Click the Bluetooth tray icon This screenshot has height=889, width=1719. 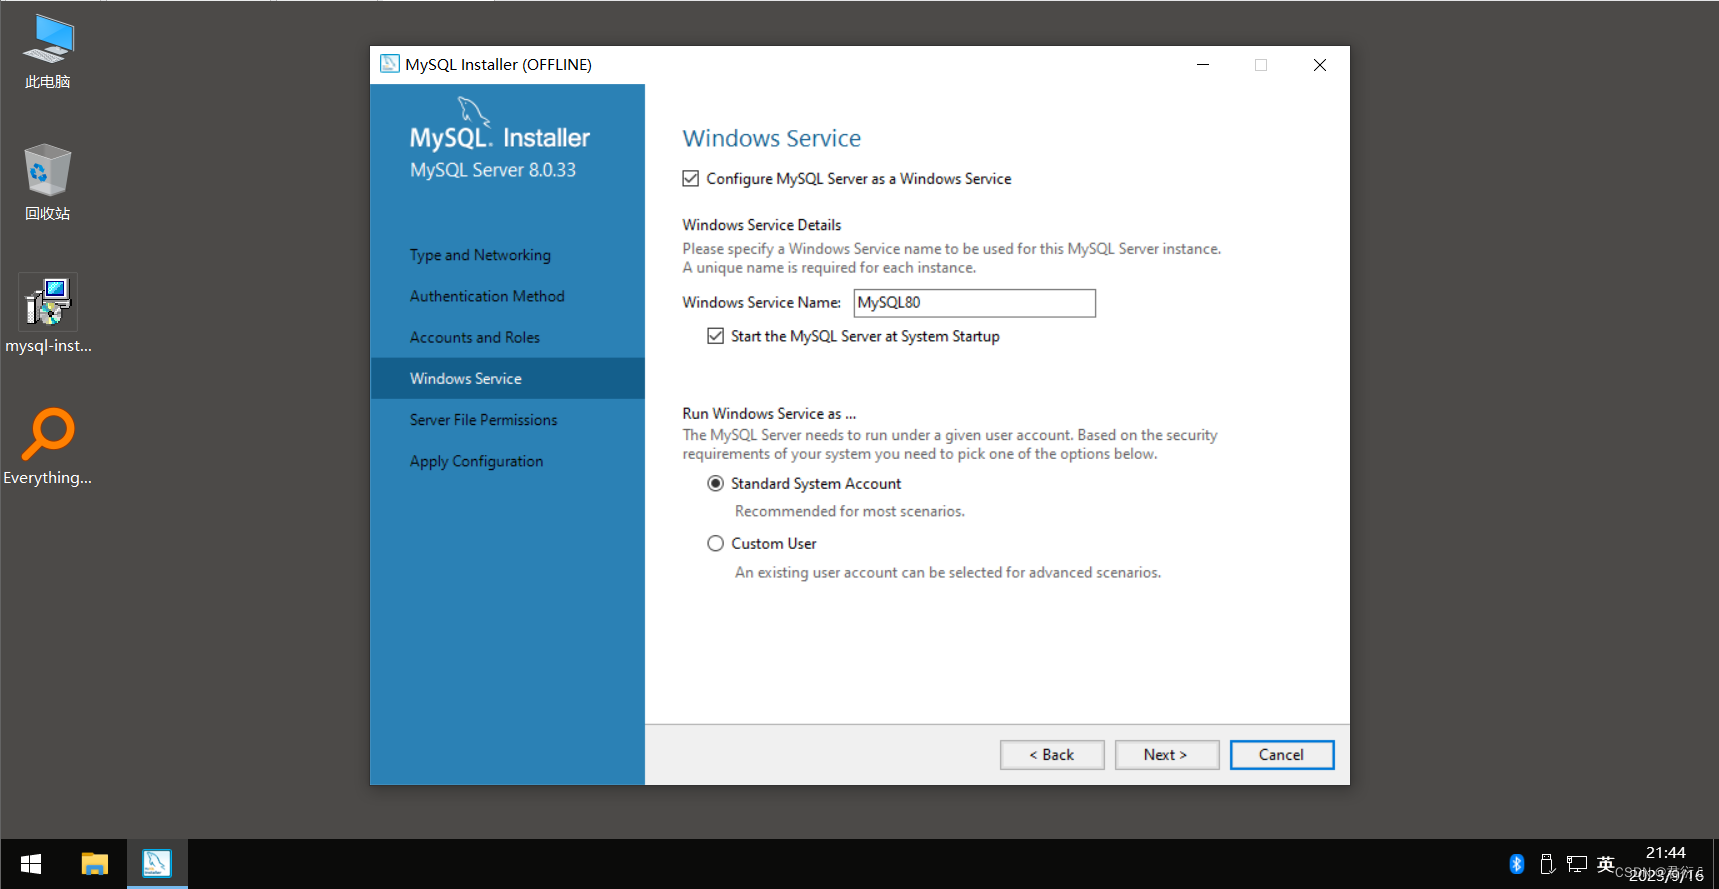pos(1516,864)
